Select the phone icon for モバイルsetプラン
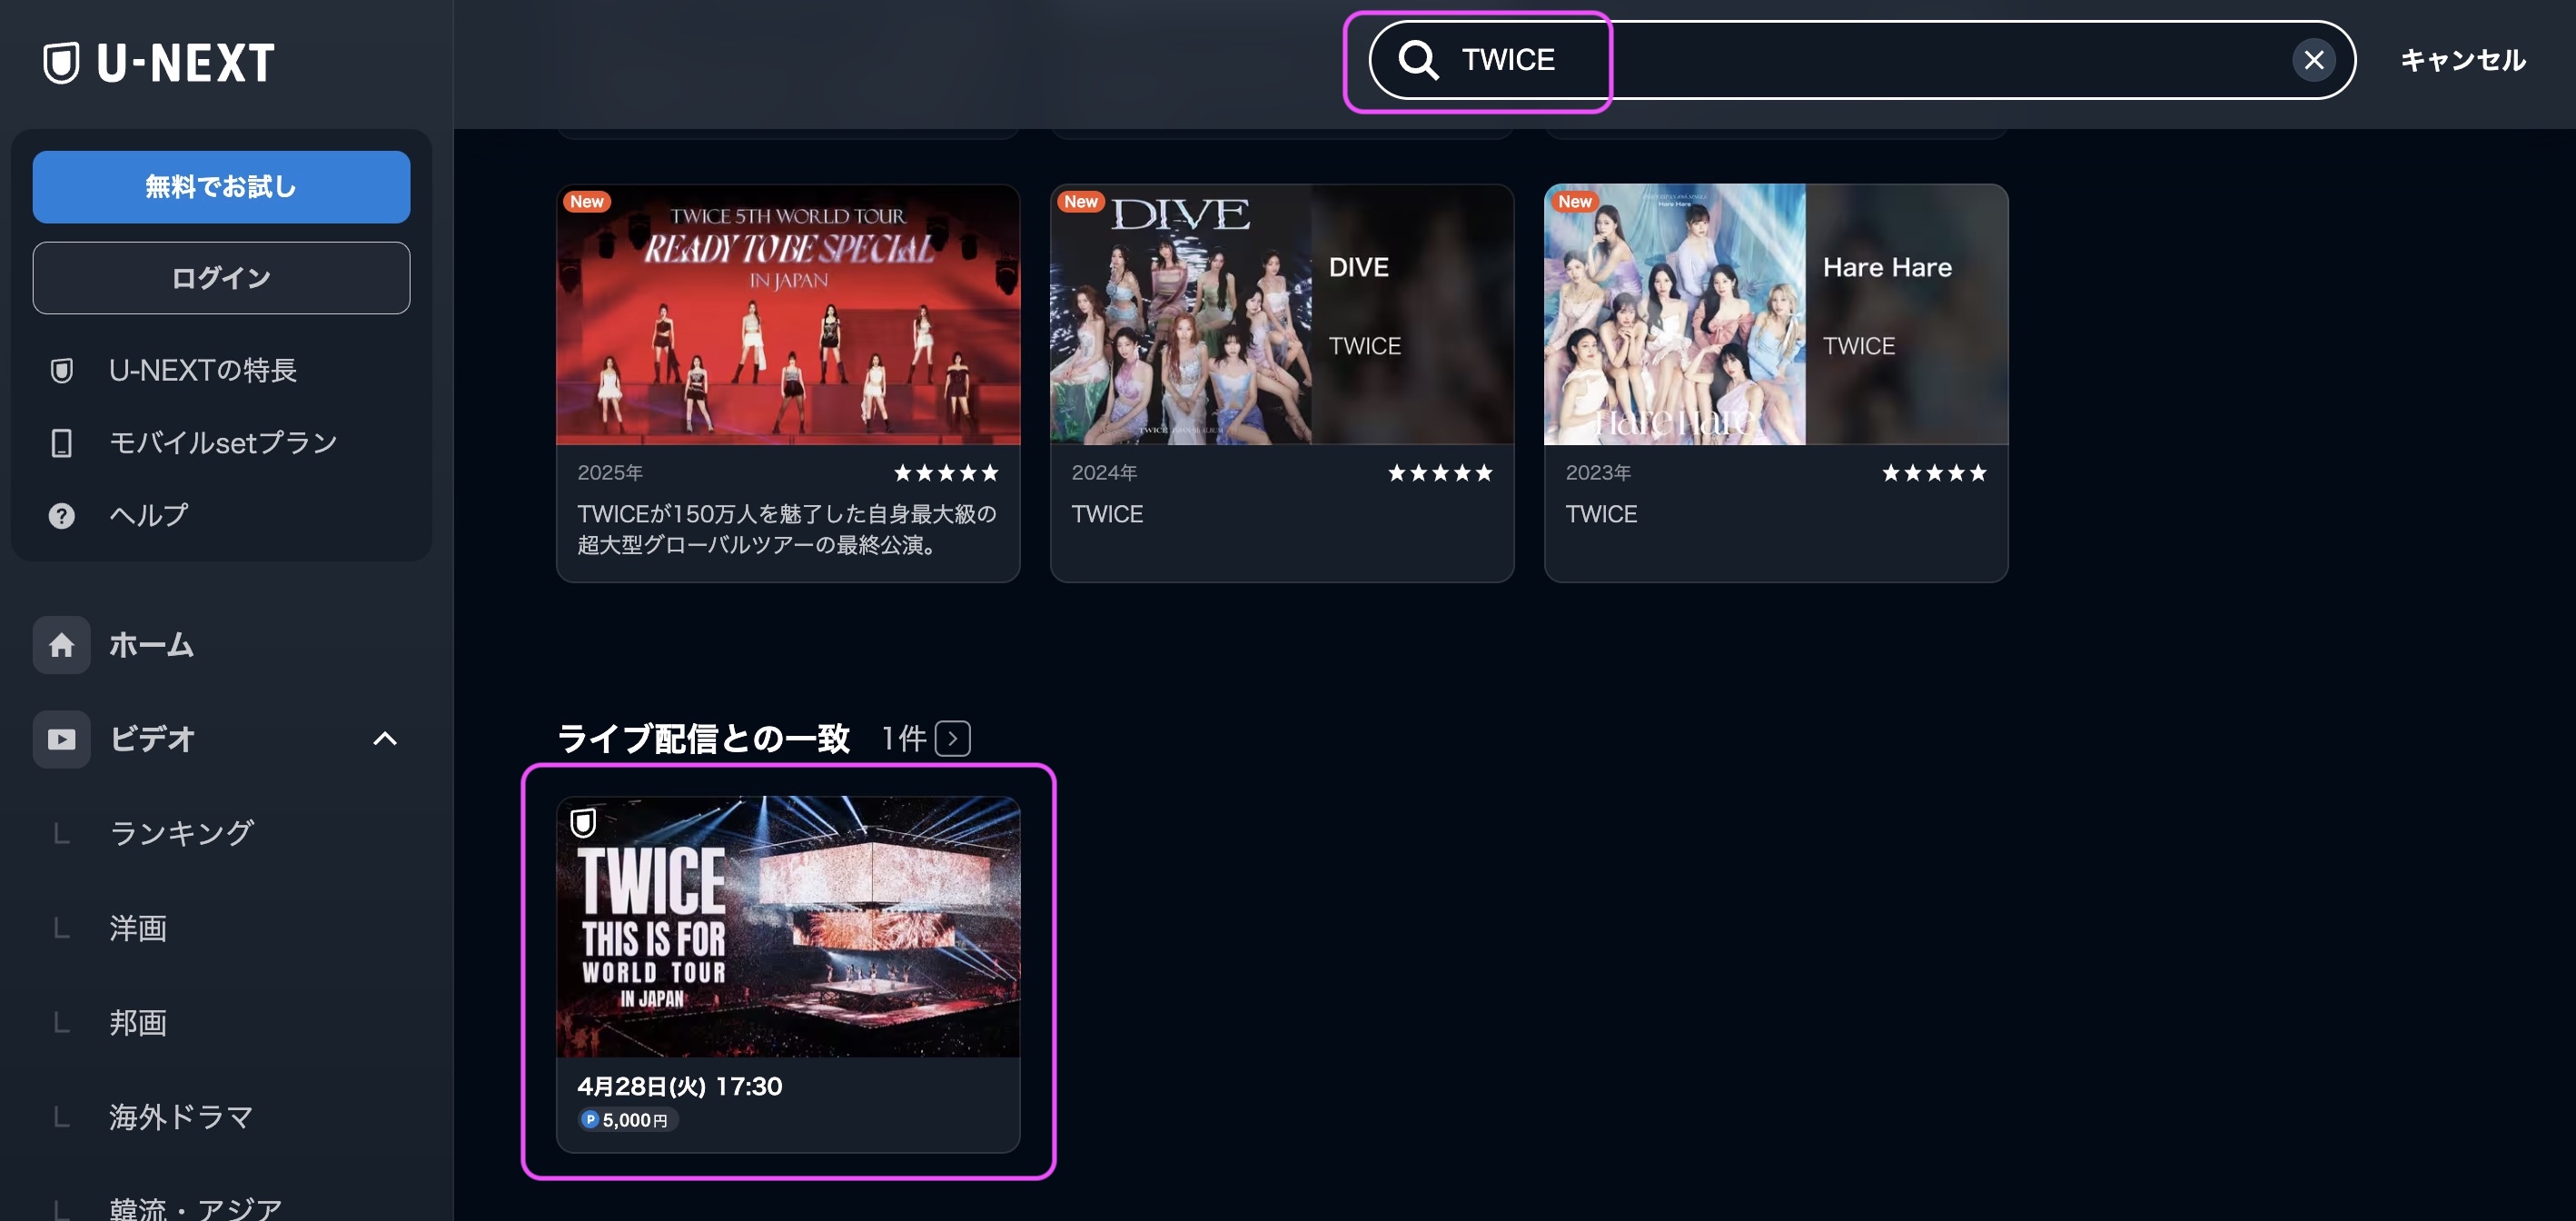This screenshot has width=2576, height=1221. pyautogui.click(x=62, y=442)
